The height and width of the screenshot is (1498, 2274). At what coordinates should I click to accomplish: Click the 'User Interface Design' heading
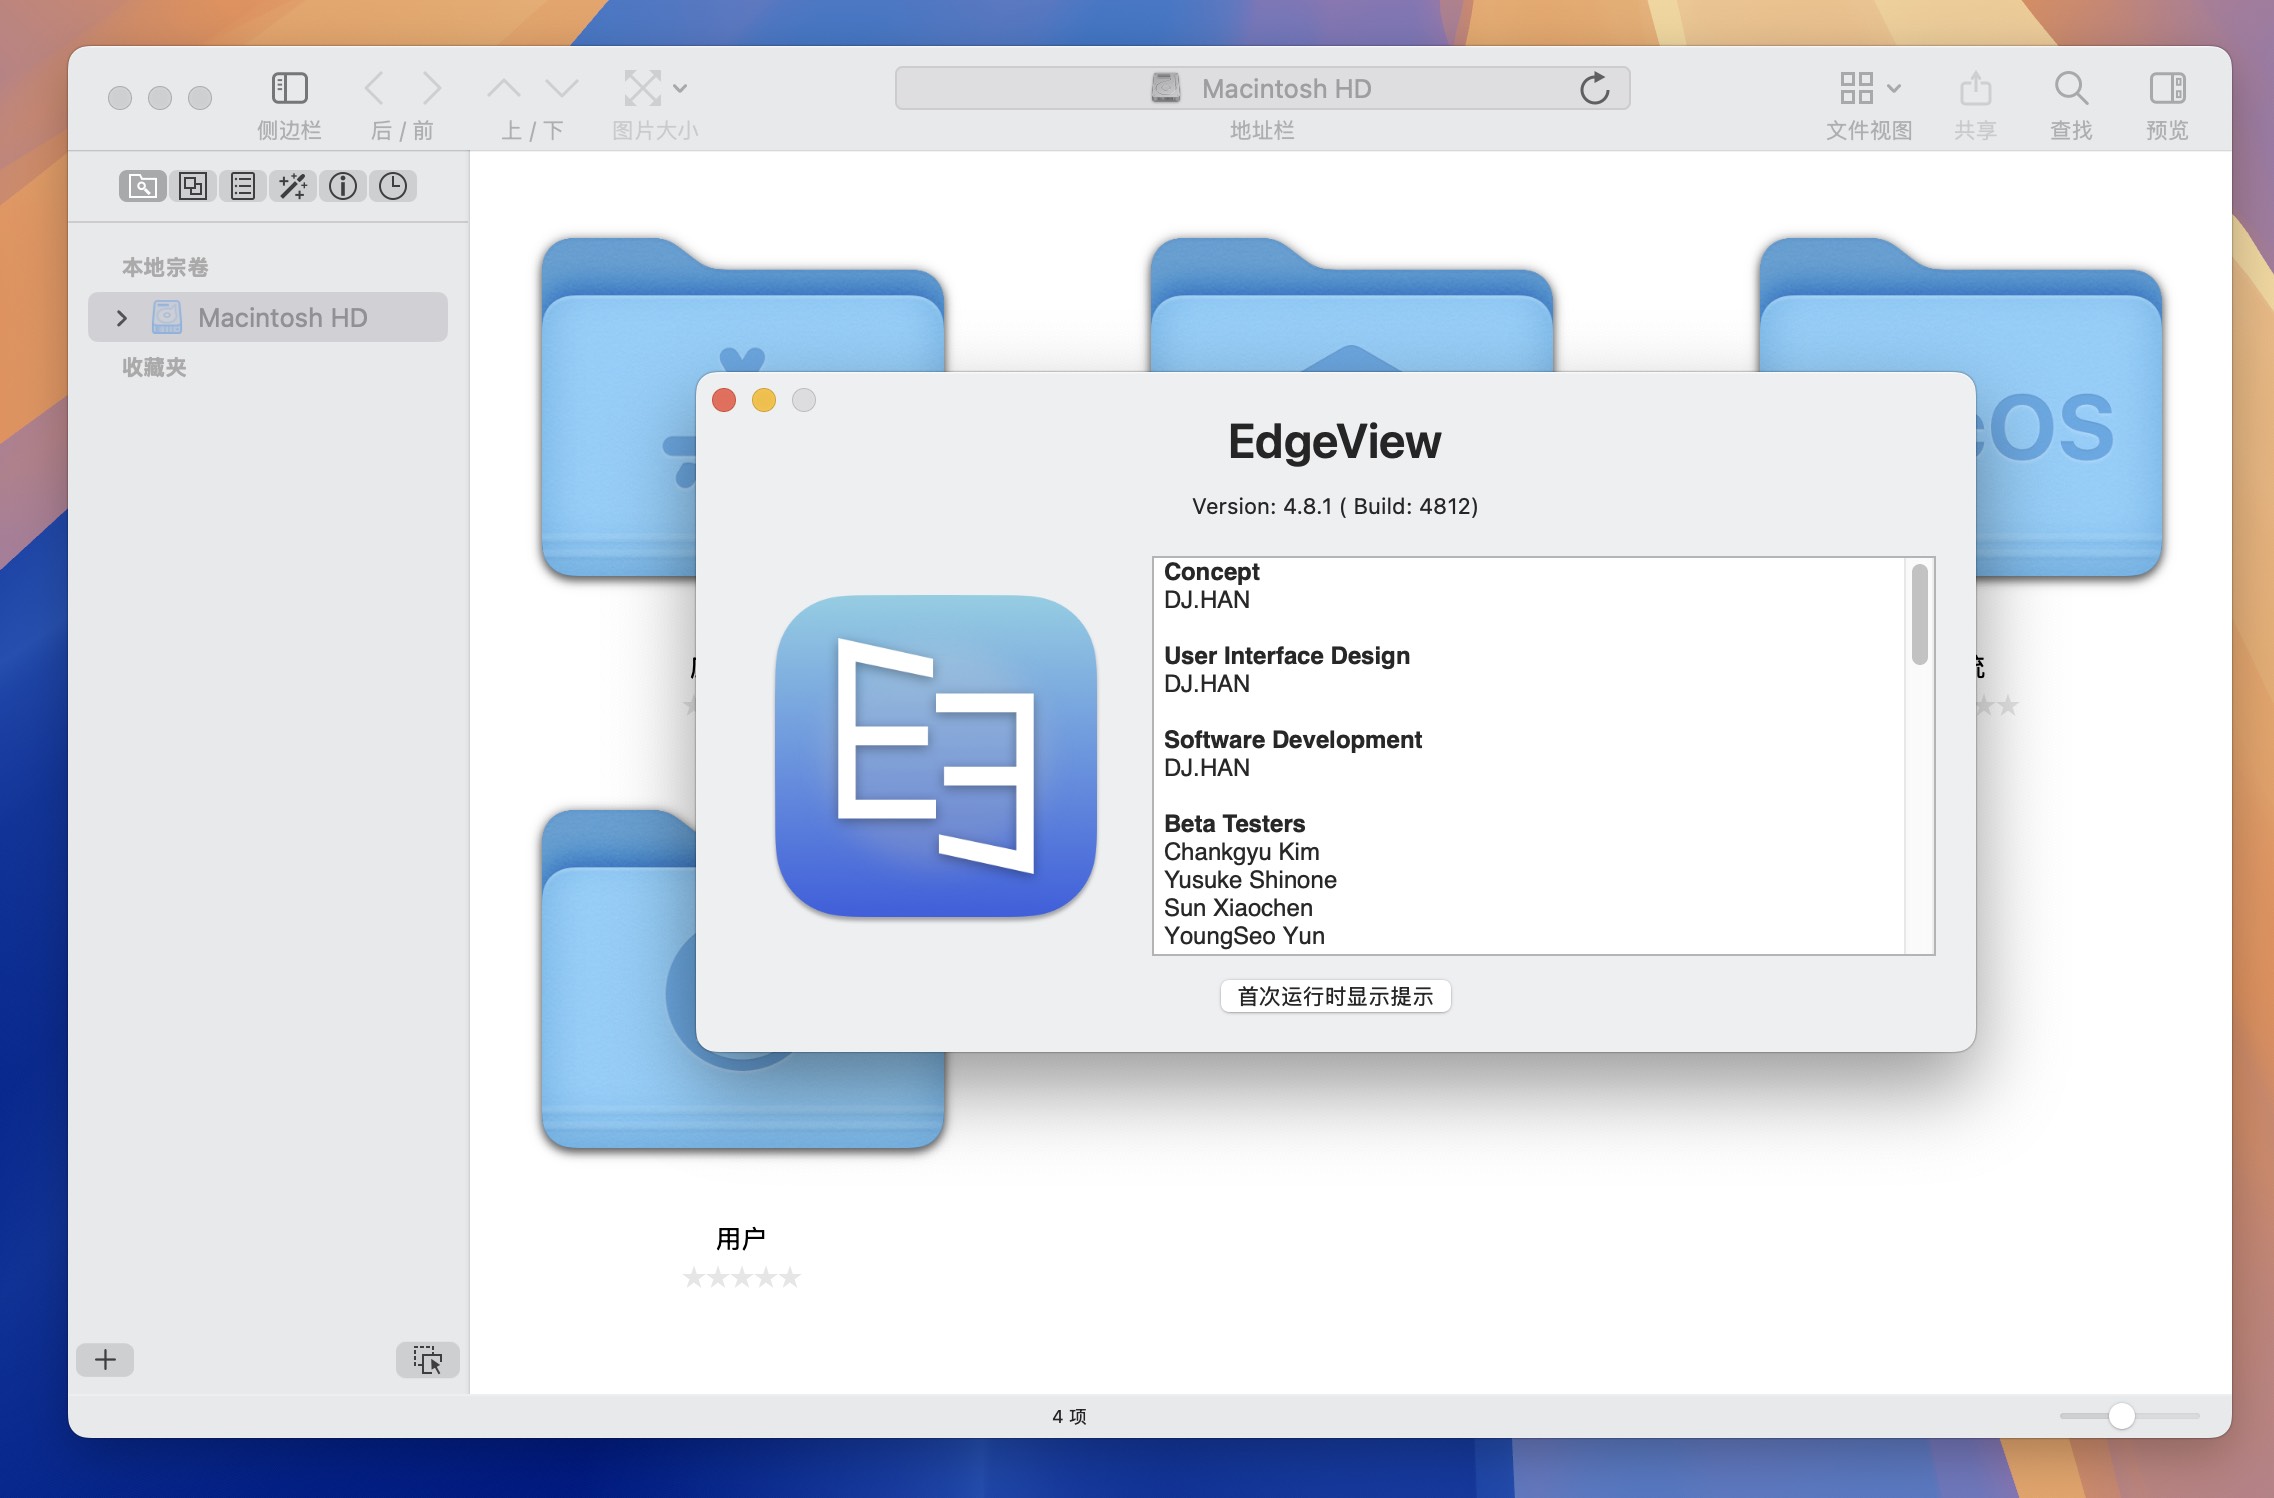(1286, 656)
